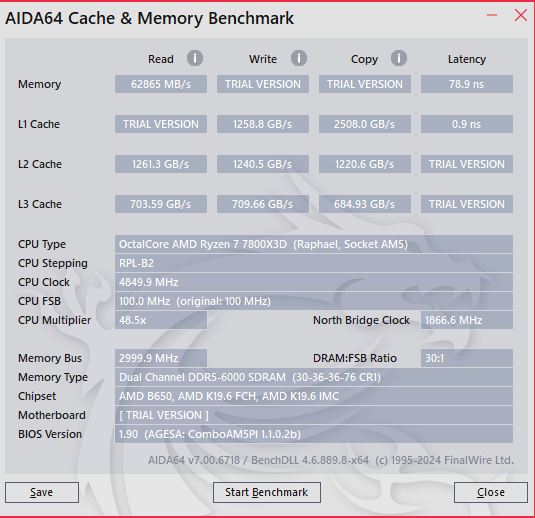This screenshot has height=518, width=535.
Task: Save the benchmark results
Action: tap(42, 492)
